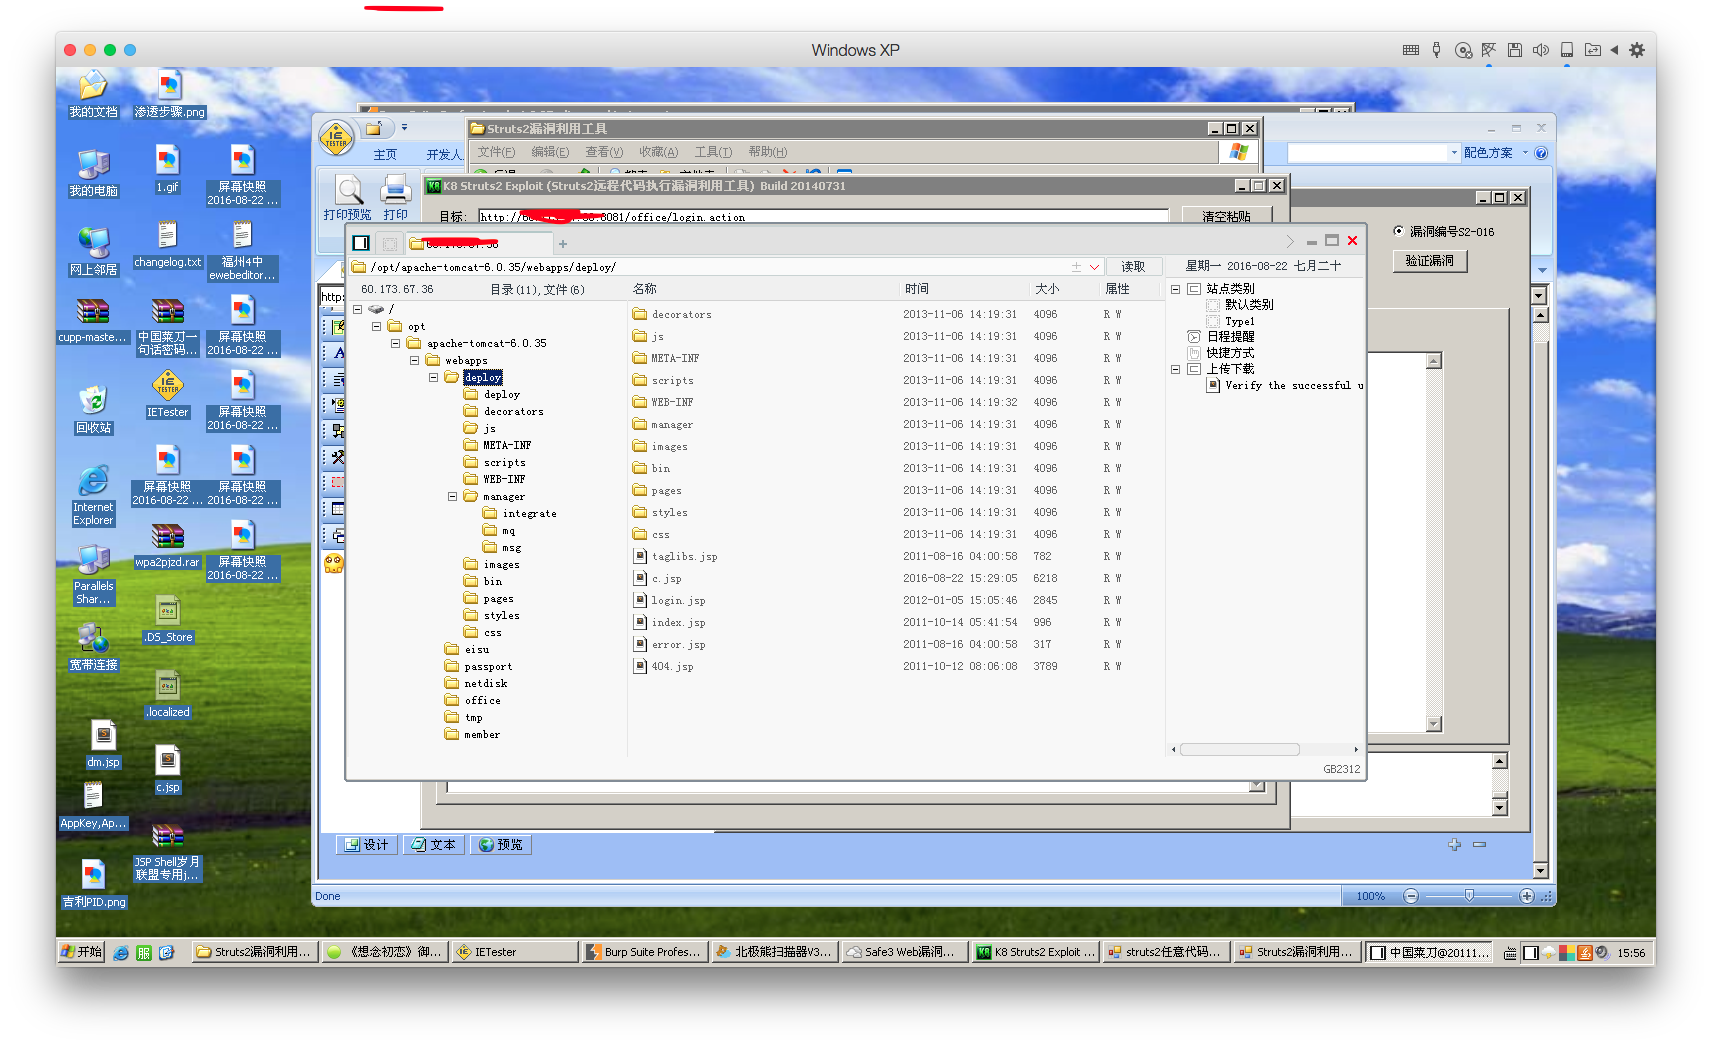Image resolution: width=1712 pixels, height=1047 pixels.
Task: Open the dm.jsp file on desktop
Action: pyautogui.click(x=103, y=744)
